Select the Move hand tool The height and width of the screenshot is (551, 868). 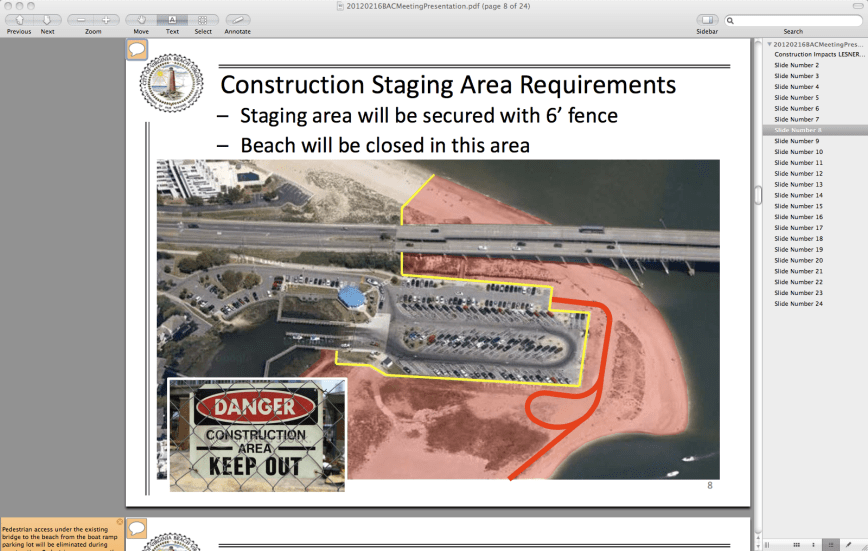coord(141,20)
